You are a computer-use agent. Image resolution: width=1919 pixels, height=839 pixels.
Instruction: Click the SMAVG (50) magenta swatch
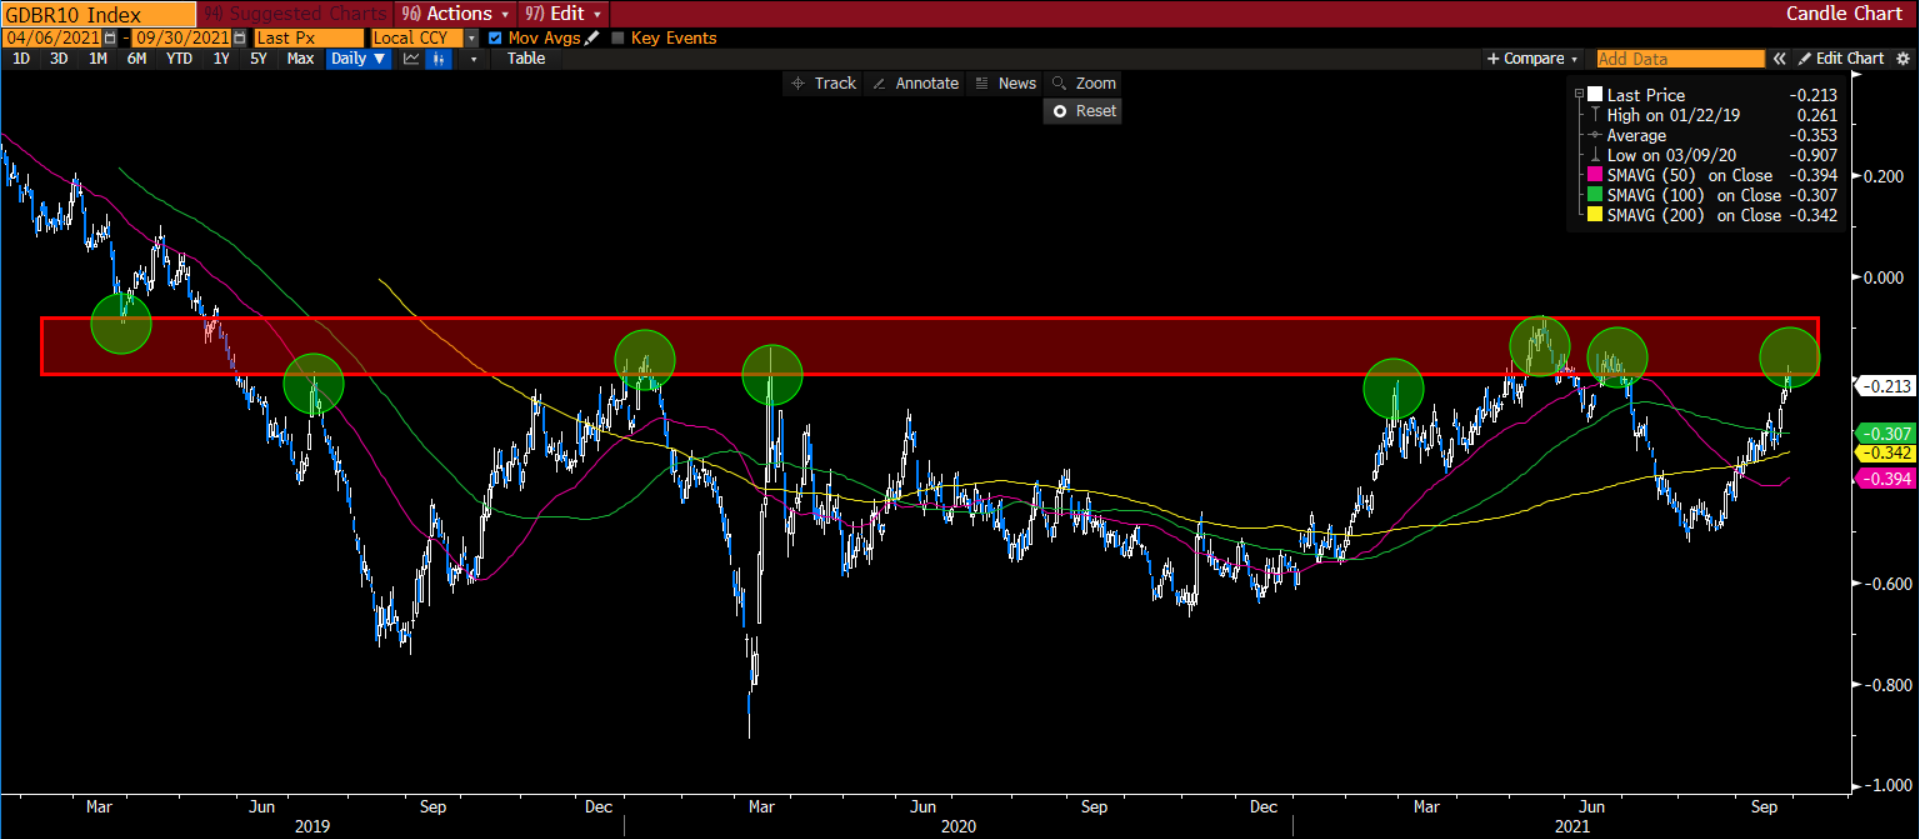click(1595, 175)
